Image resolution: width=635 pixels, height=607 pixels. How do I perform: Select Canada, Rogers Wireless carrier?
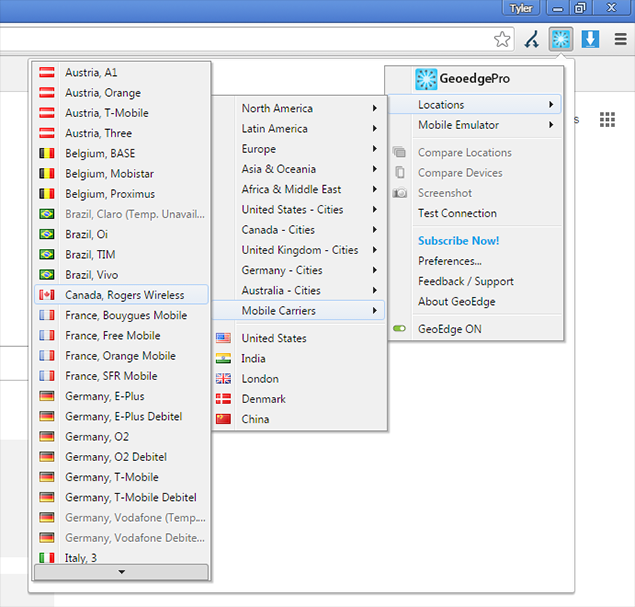(121, 295)
